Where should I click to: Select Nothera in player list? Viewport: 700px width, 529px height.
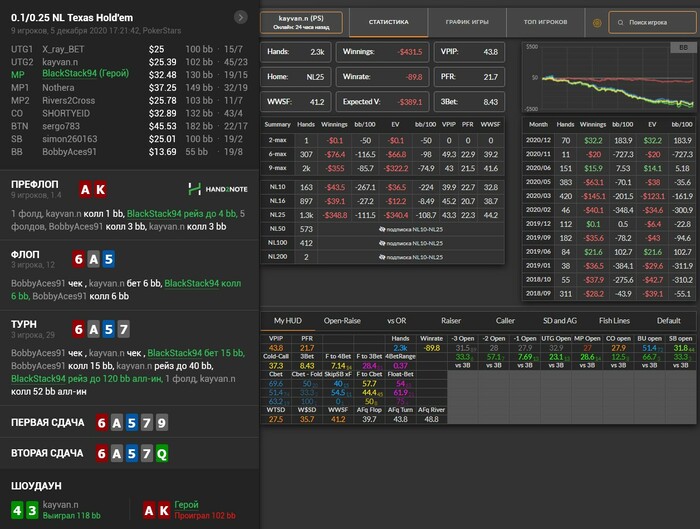[x=58, y=88]
